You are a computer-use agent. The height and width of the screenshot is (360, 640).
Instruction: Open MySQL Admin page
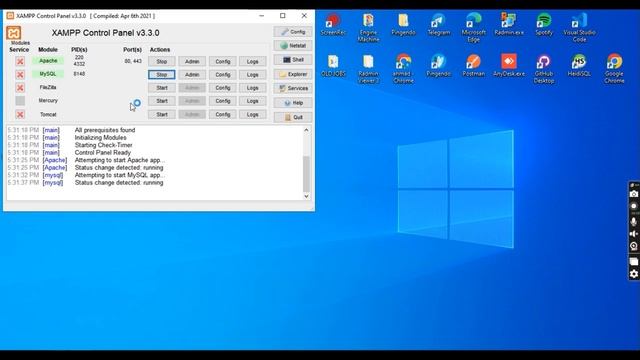point(192,75)
